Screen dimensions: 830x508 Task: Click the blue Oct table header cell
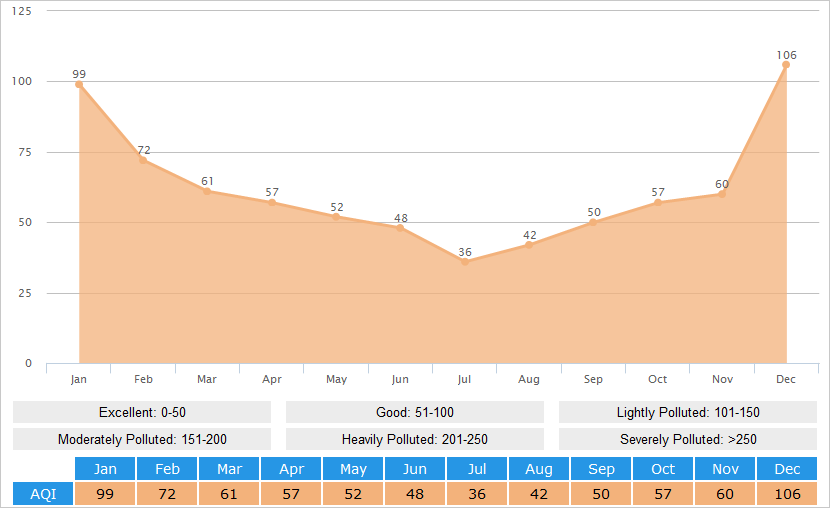(x=663, y=469)
